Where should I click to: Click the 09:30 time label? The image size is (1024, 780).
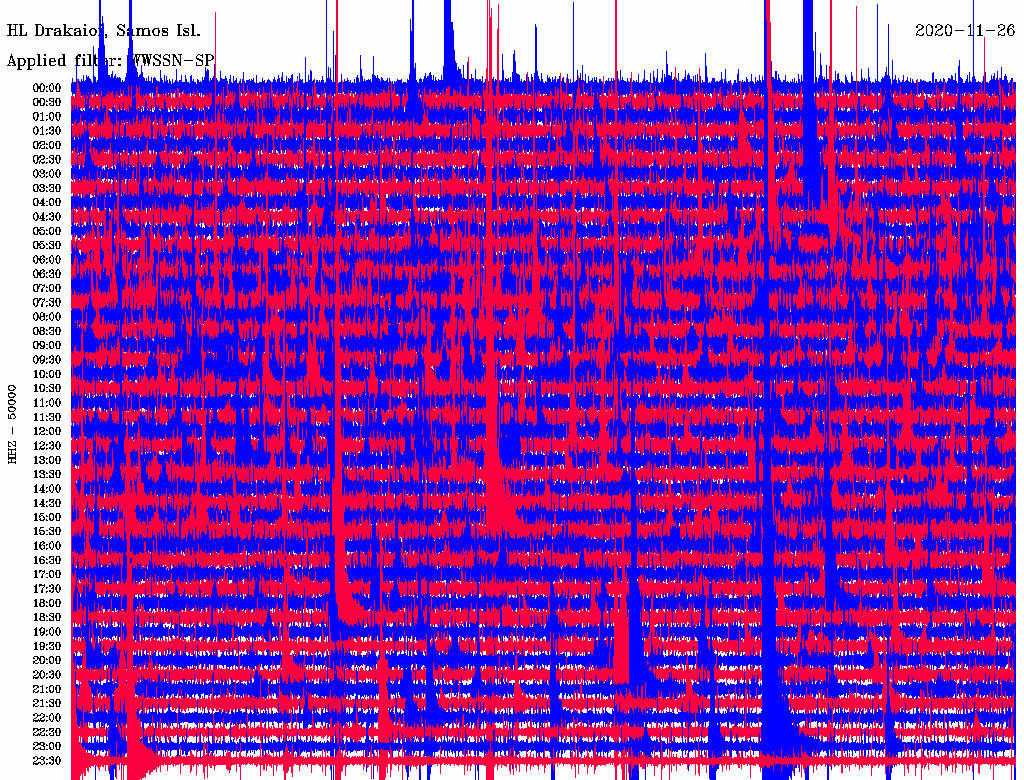pos(47,360)
